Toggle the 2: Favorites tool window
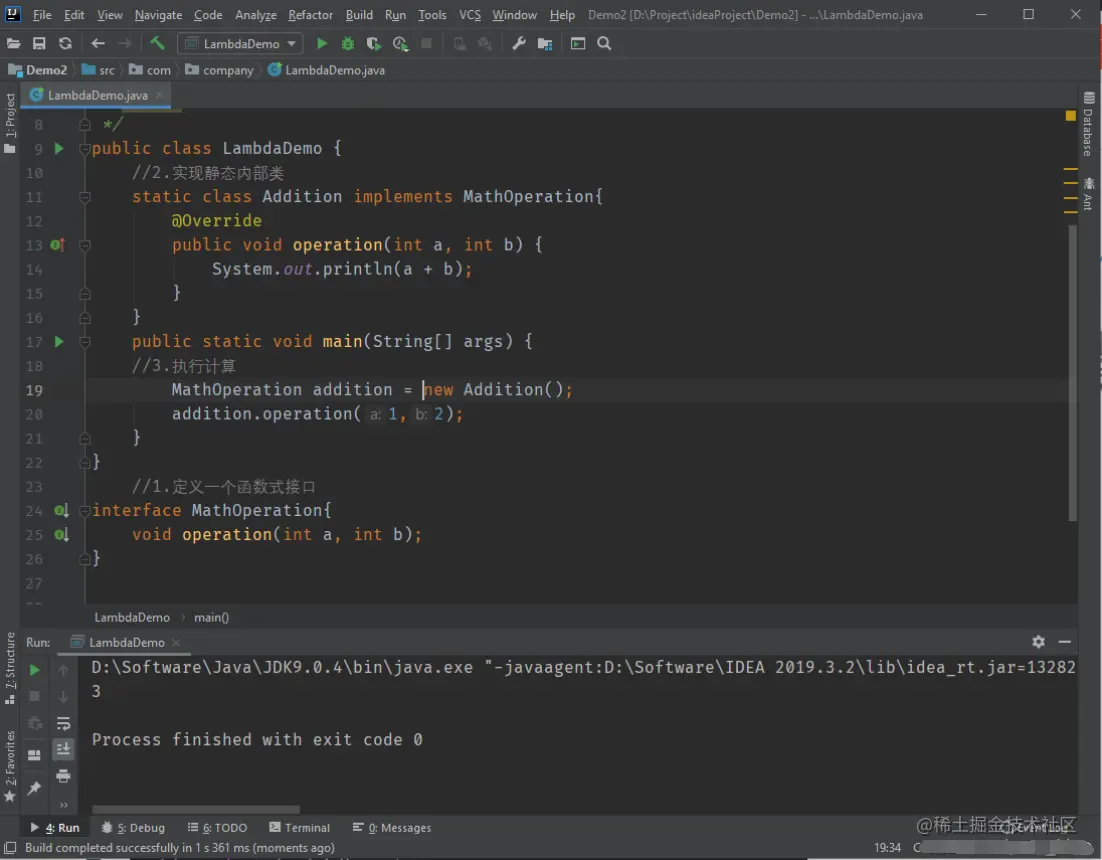The height and width of the screenshot is (860, 1102). 10,766
